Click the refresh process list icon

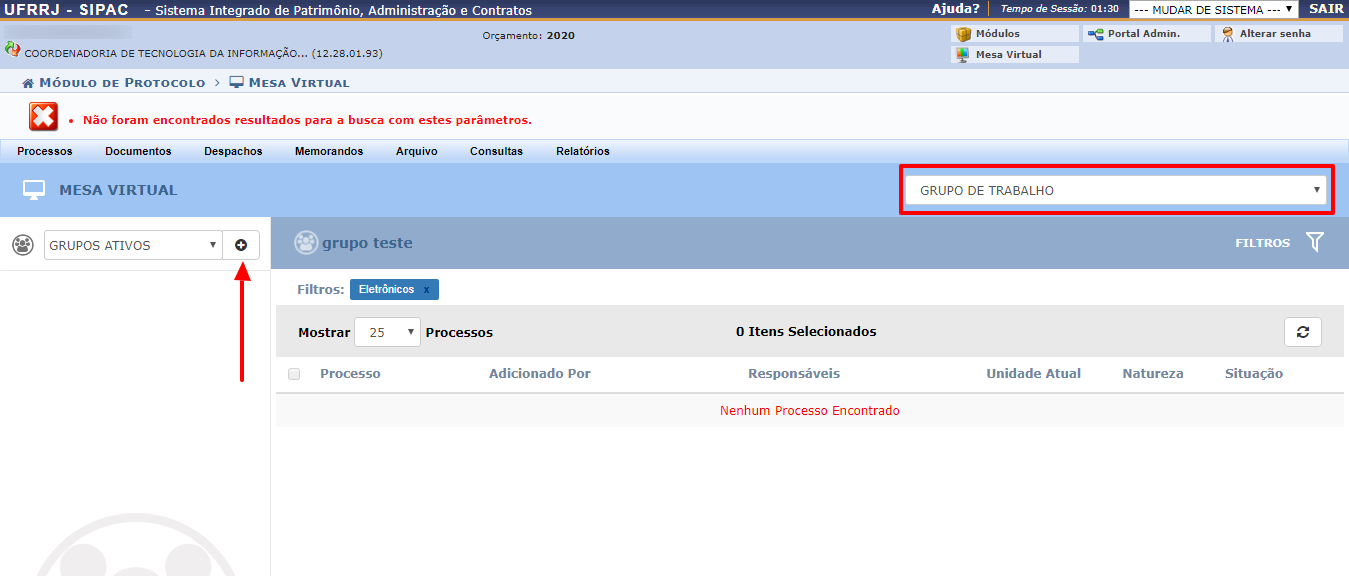point(1302,332)
